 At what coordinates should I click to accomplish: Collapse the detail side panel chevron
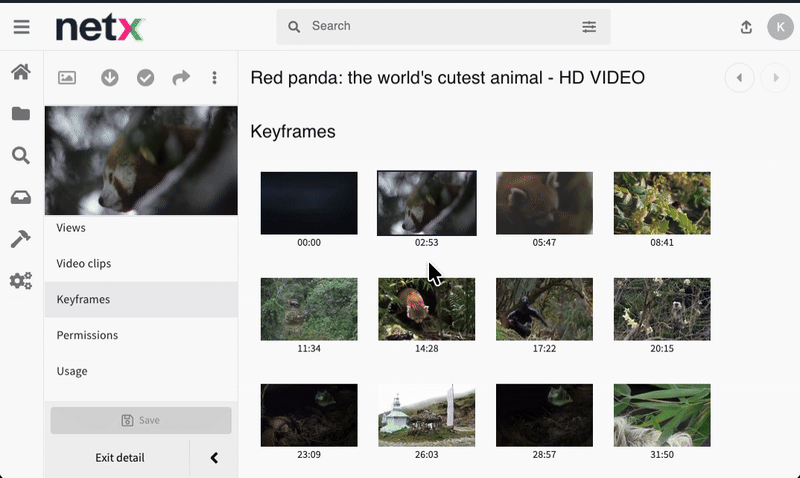pos(214,458)
